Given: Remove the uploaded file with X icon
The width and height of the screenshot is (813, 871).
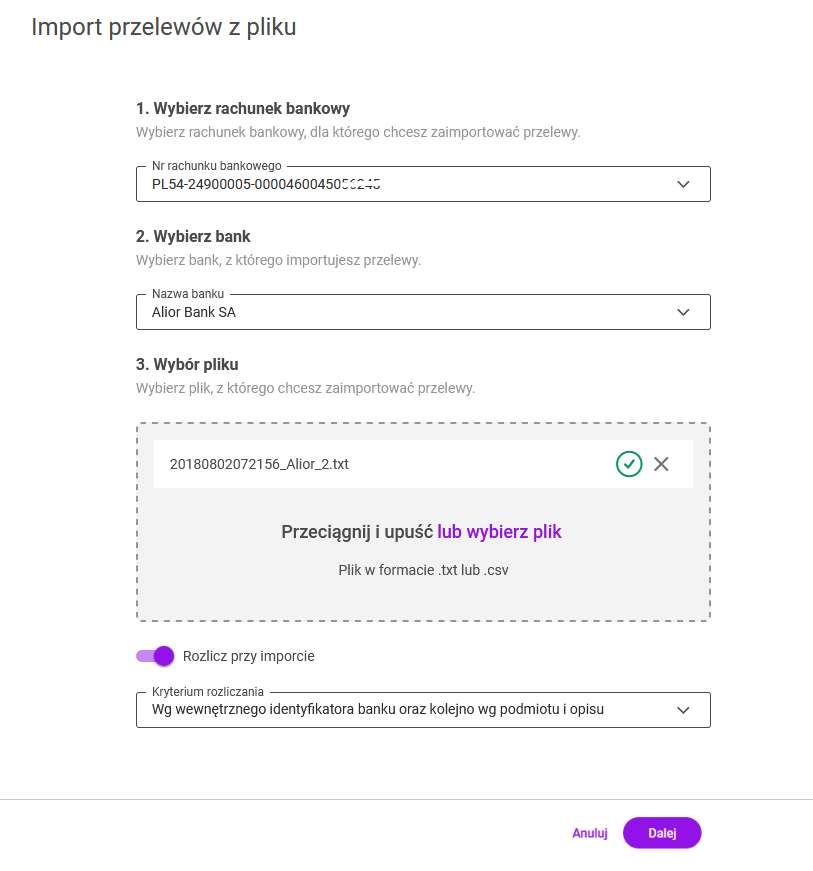Looking at the screenshot, I should (660, 464).
